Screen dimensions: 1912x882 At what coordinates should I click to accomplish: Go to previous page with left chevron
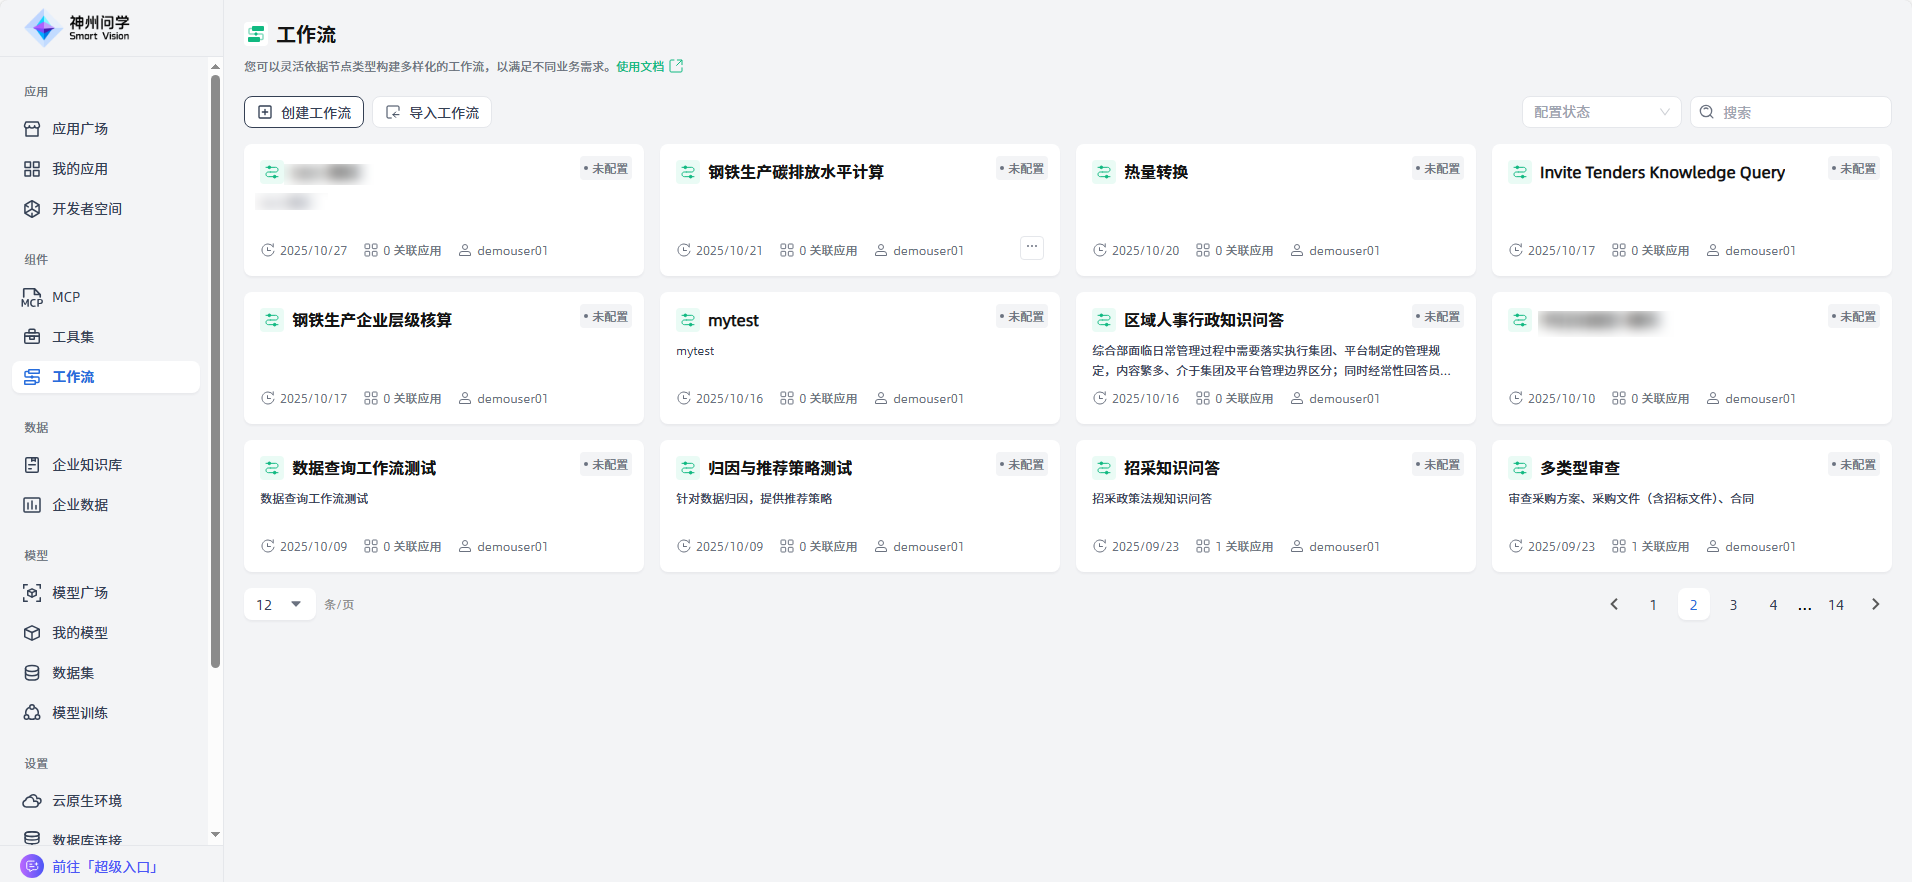(x=1613, y=604)
